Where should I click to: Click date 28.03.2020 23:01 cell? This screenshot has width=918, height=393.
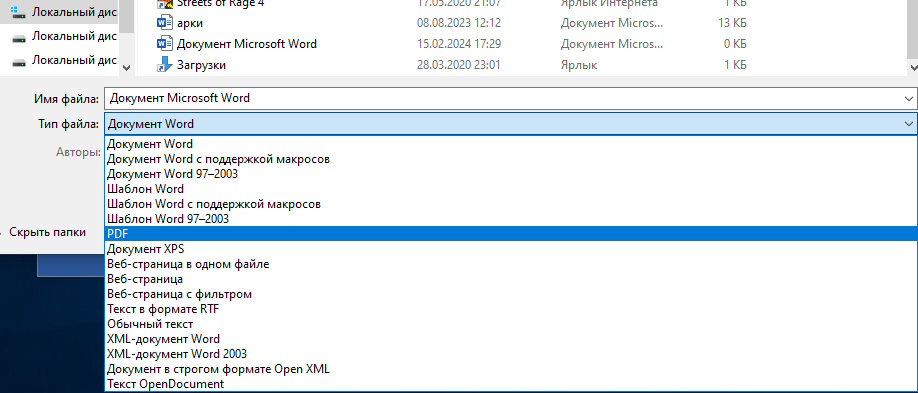pyautogui.click(x=458, y=65)
